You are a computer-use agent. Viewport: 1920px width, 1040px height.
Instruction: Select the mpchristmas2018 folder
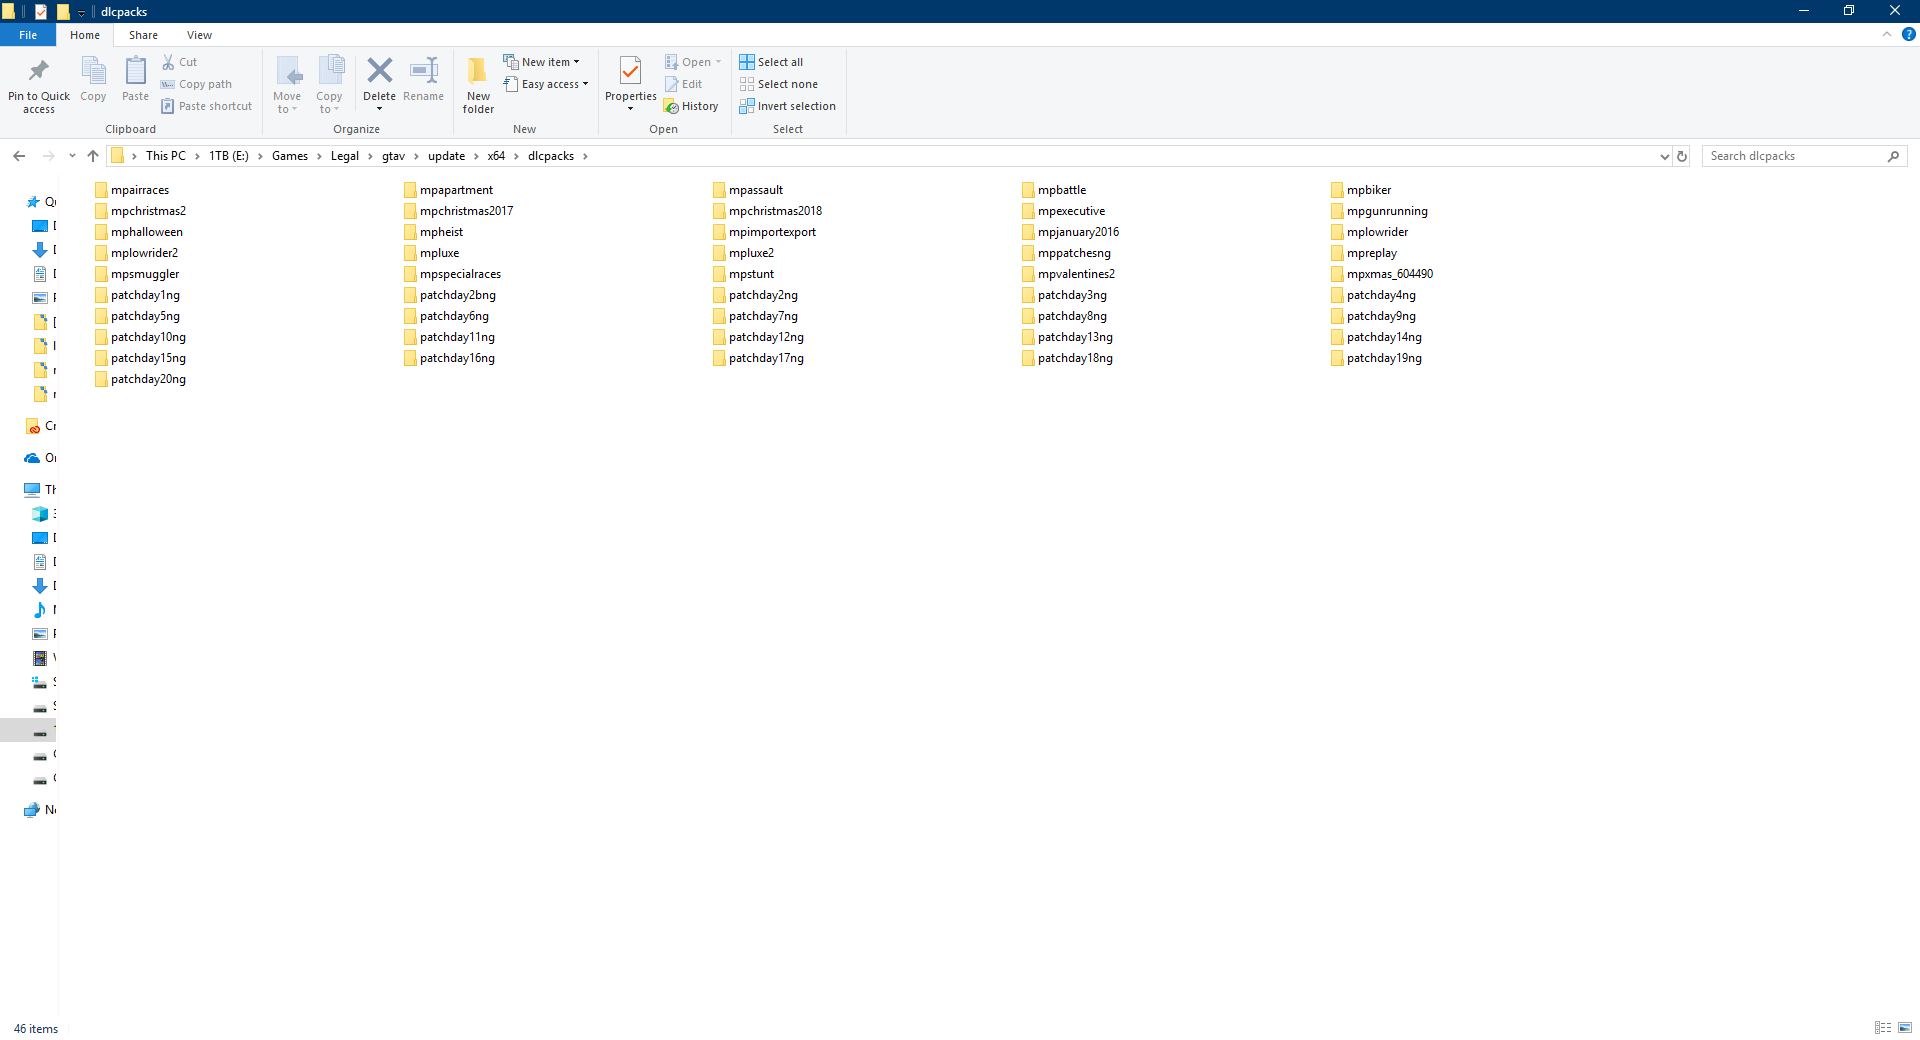pyautogui.click(x=767, y=211)
